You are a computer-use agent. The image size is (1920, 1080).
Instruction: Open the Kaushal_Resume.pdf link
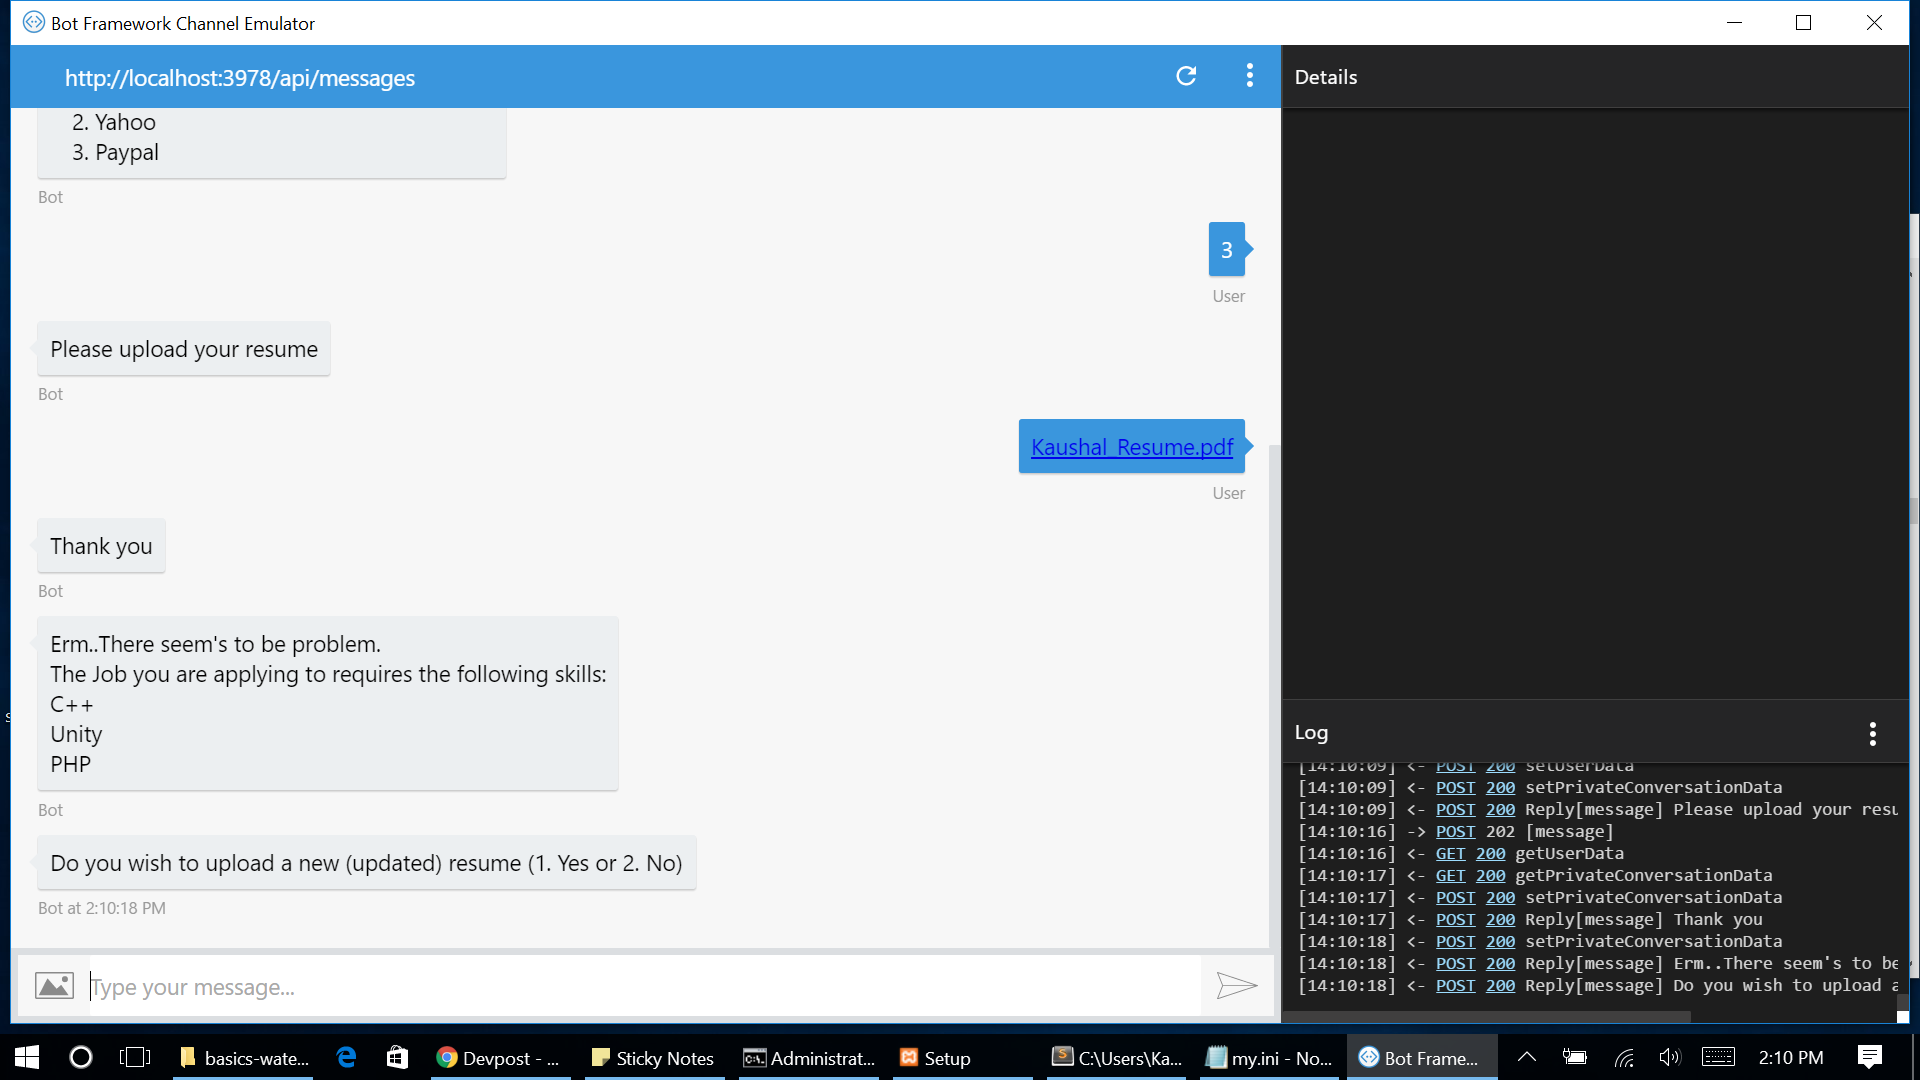1131,447
